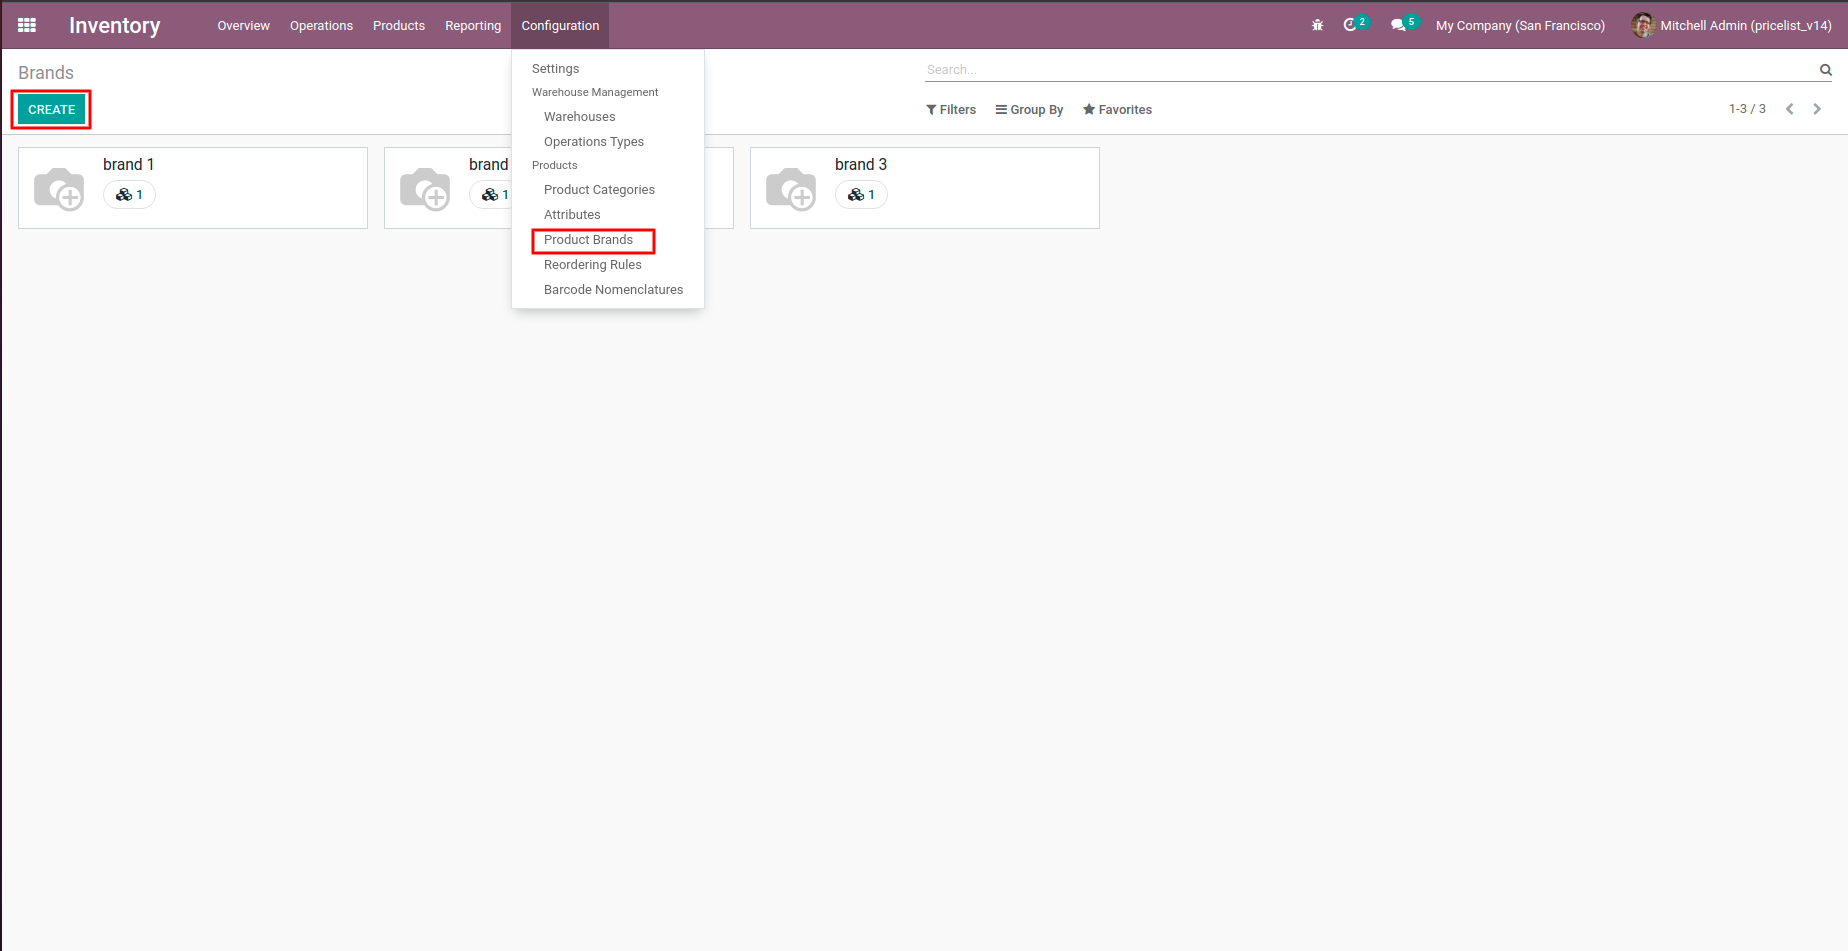Click Mitchell Admin user avatar

pyautogui.click(x=1643, y=25)
